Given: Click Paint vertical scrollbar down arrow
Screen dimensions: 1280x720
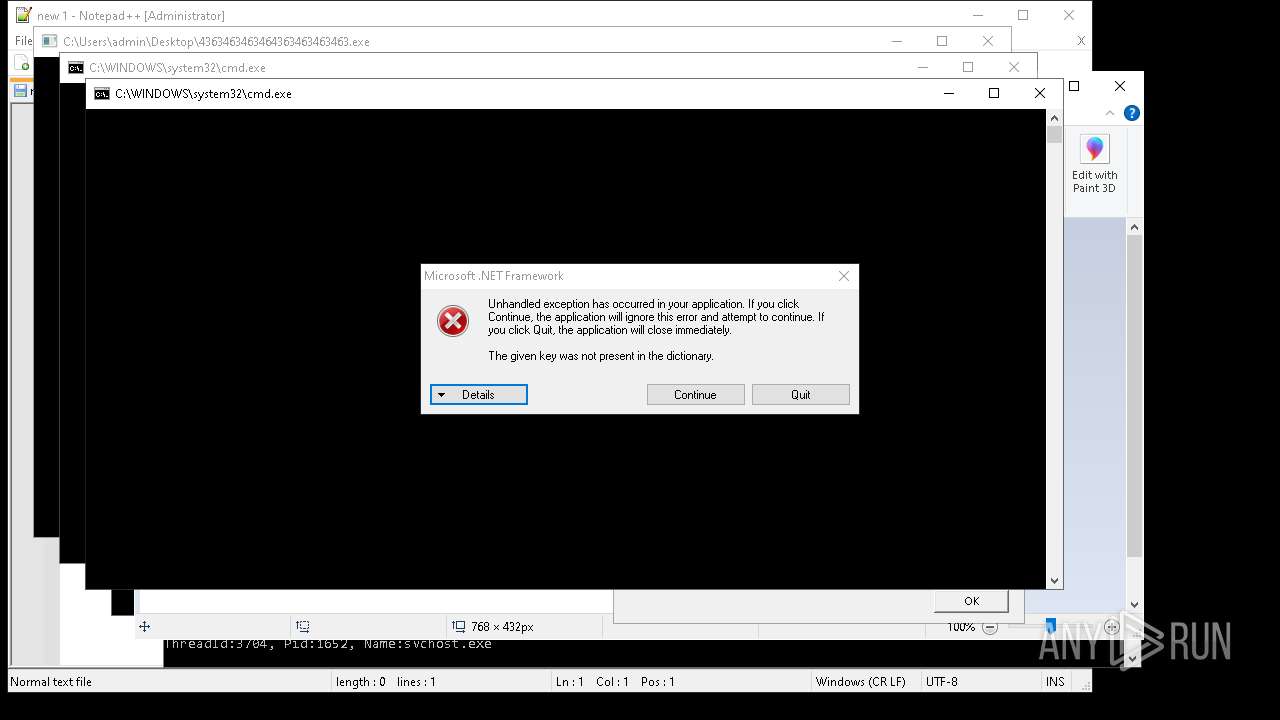Looking at the screenshot, I should pos(1134,604).
